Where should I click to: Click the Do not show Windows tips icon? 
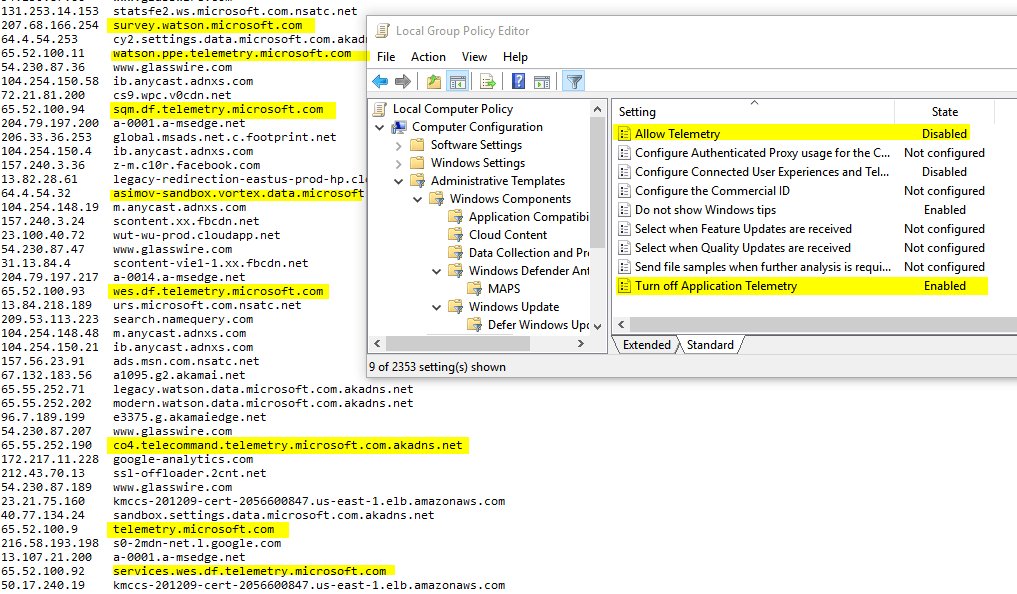(x=624, y=209)
